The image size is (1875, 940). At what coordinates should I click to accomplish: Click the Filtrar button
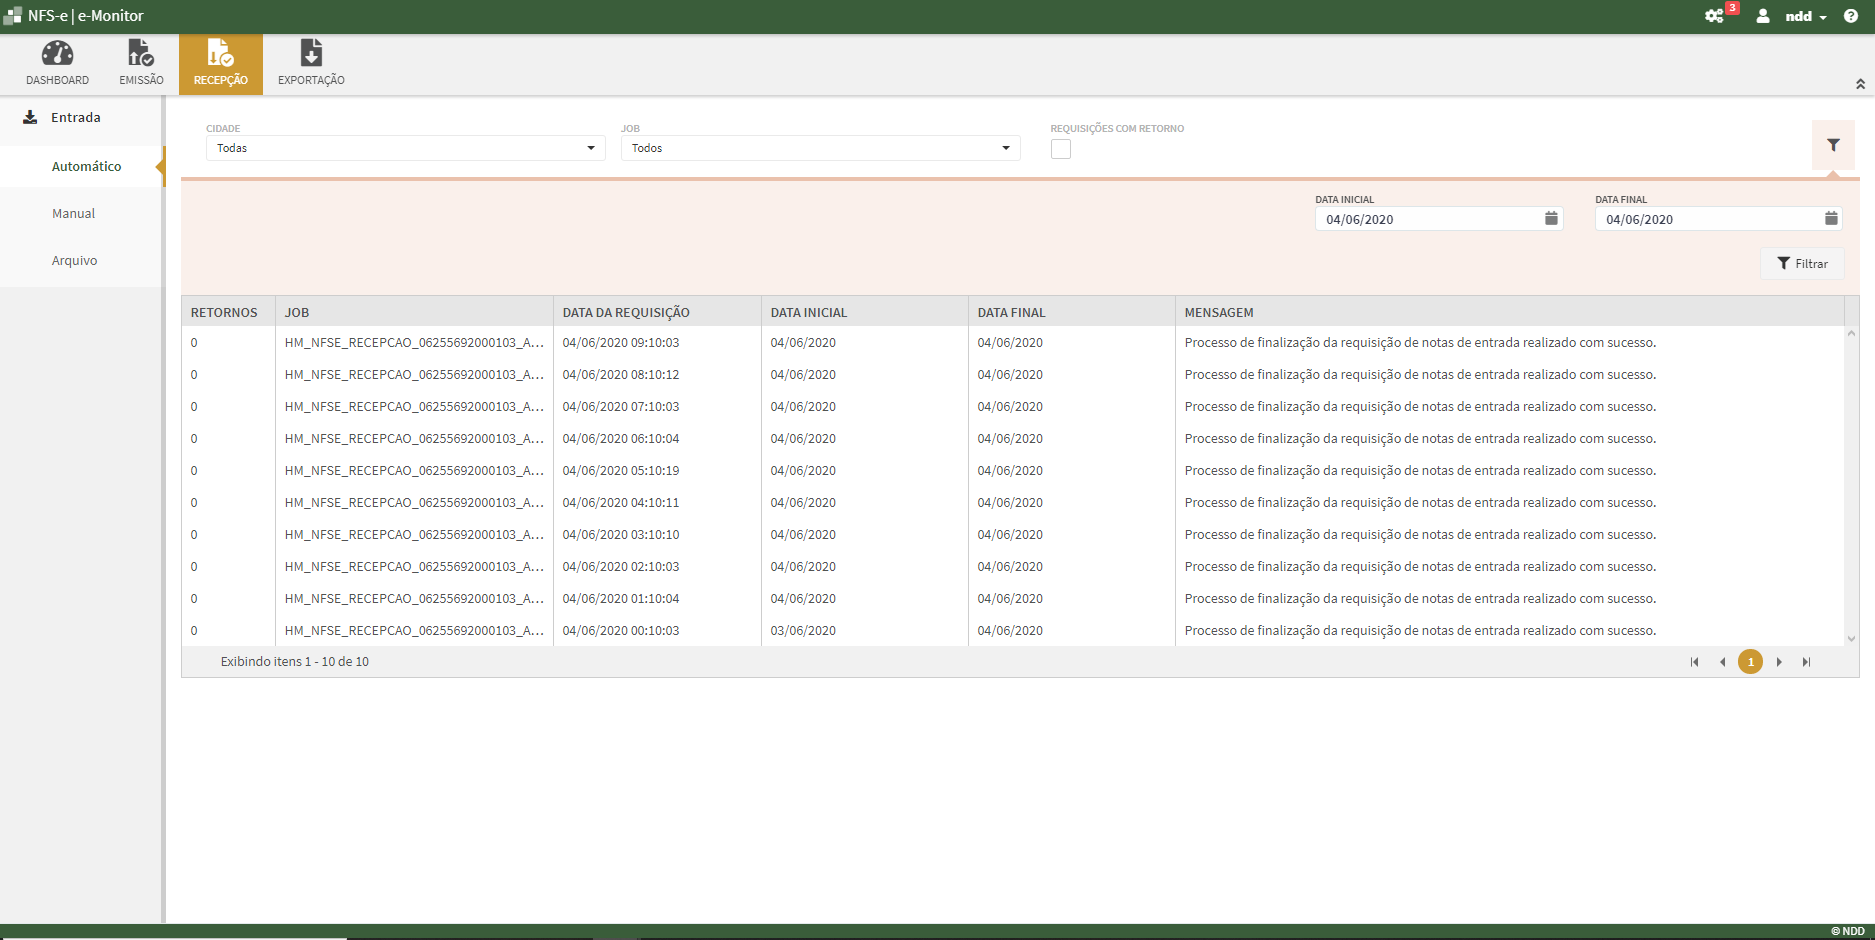(1802, 264)
